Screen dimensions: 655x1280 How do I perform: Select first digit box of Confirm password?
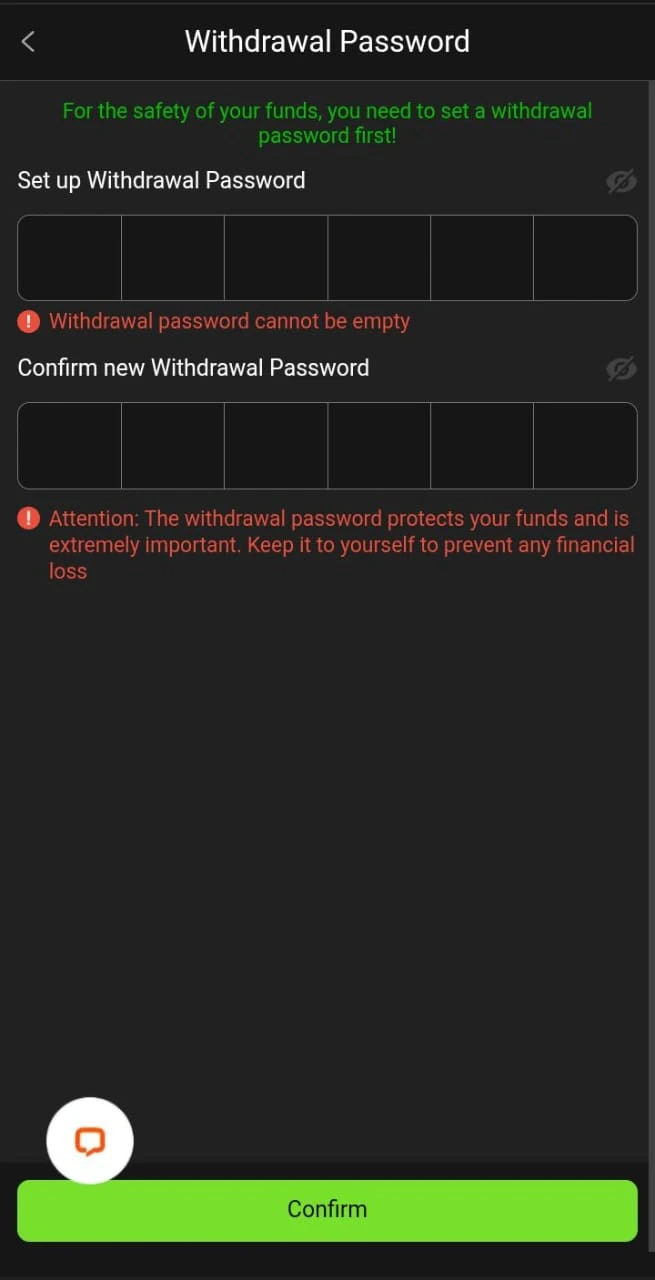(70, 445)
